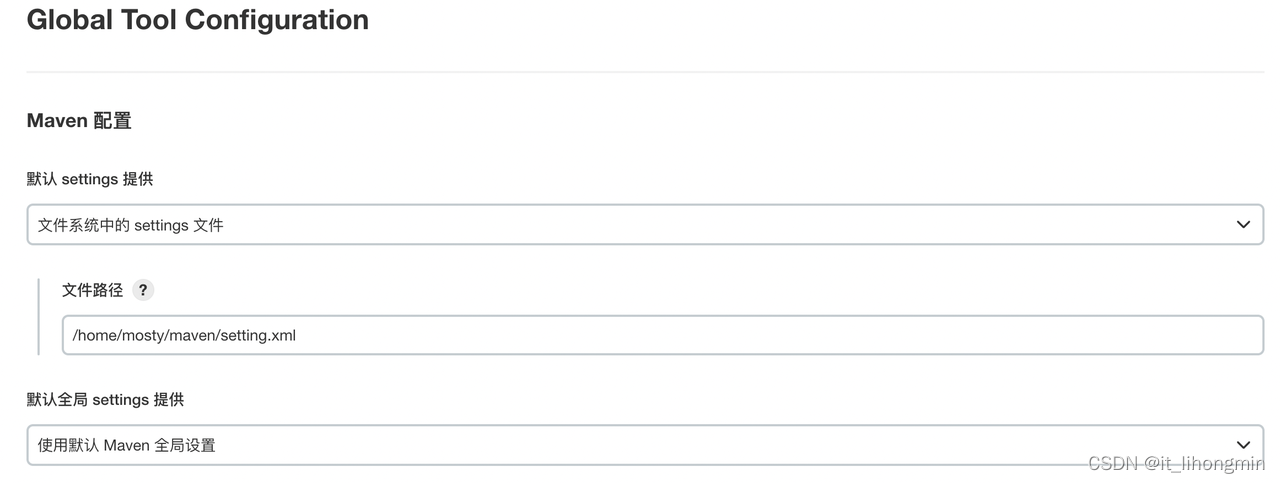Click the vertical indent bar beside 文件路径
The height and width of the screenshot is (483, 1280).
39,316
